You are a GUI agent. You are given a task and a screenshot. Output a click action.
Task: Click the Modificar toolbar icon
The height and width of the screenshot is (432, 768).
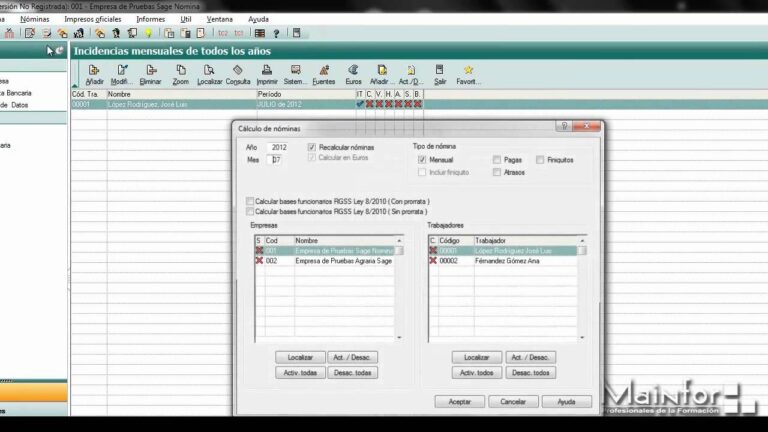point(122,74)
